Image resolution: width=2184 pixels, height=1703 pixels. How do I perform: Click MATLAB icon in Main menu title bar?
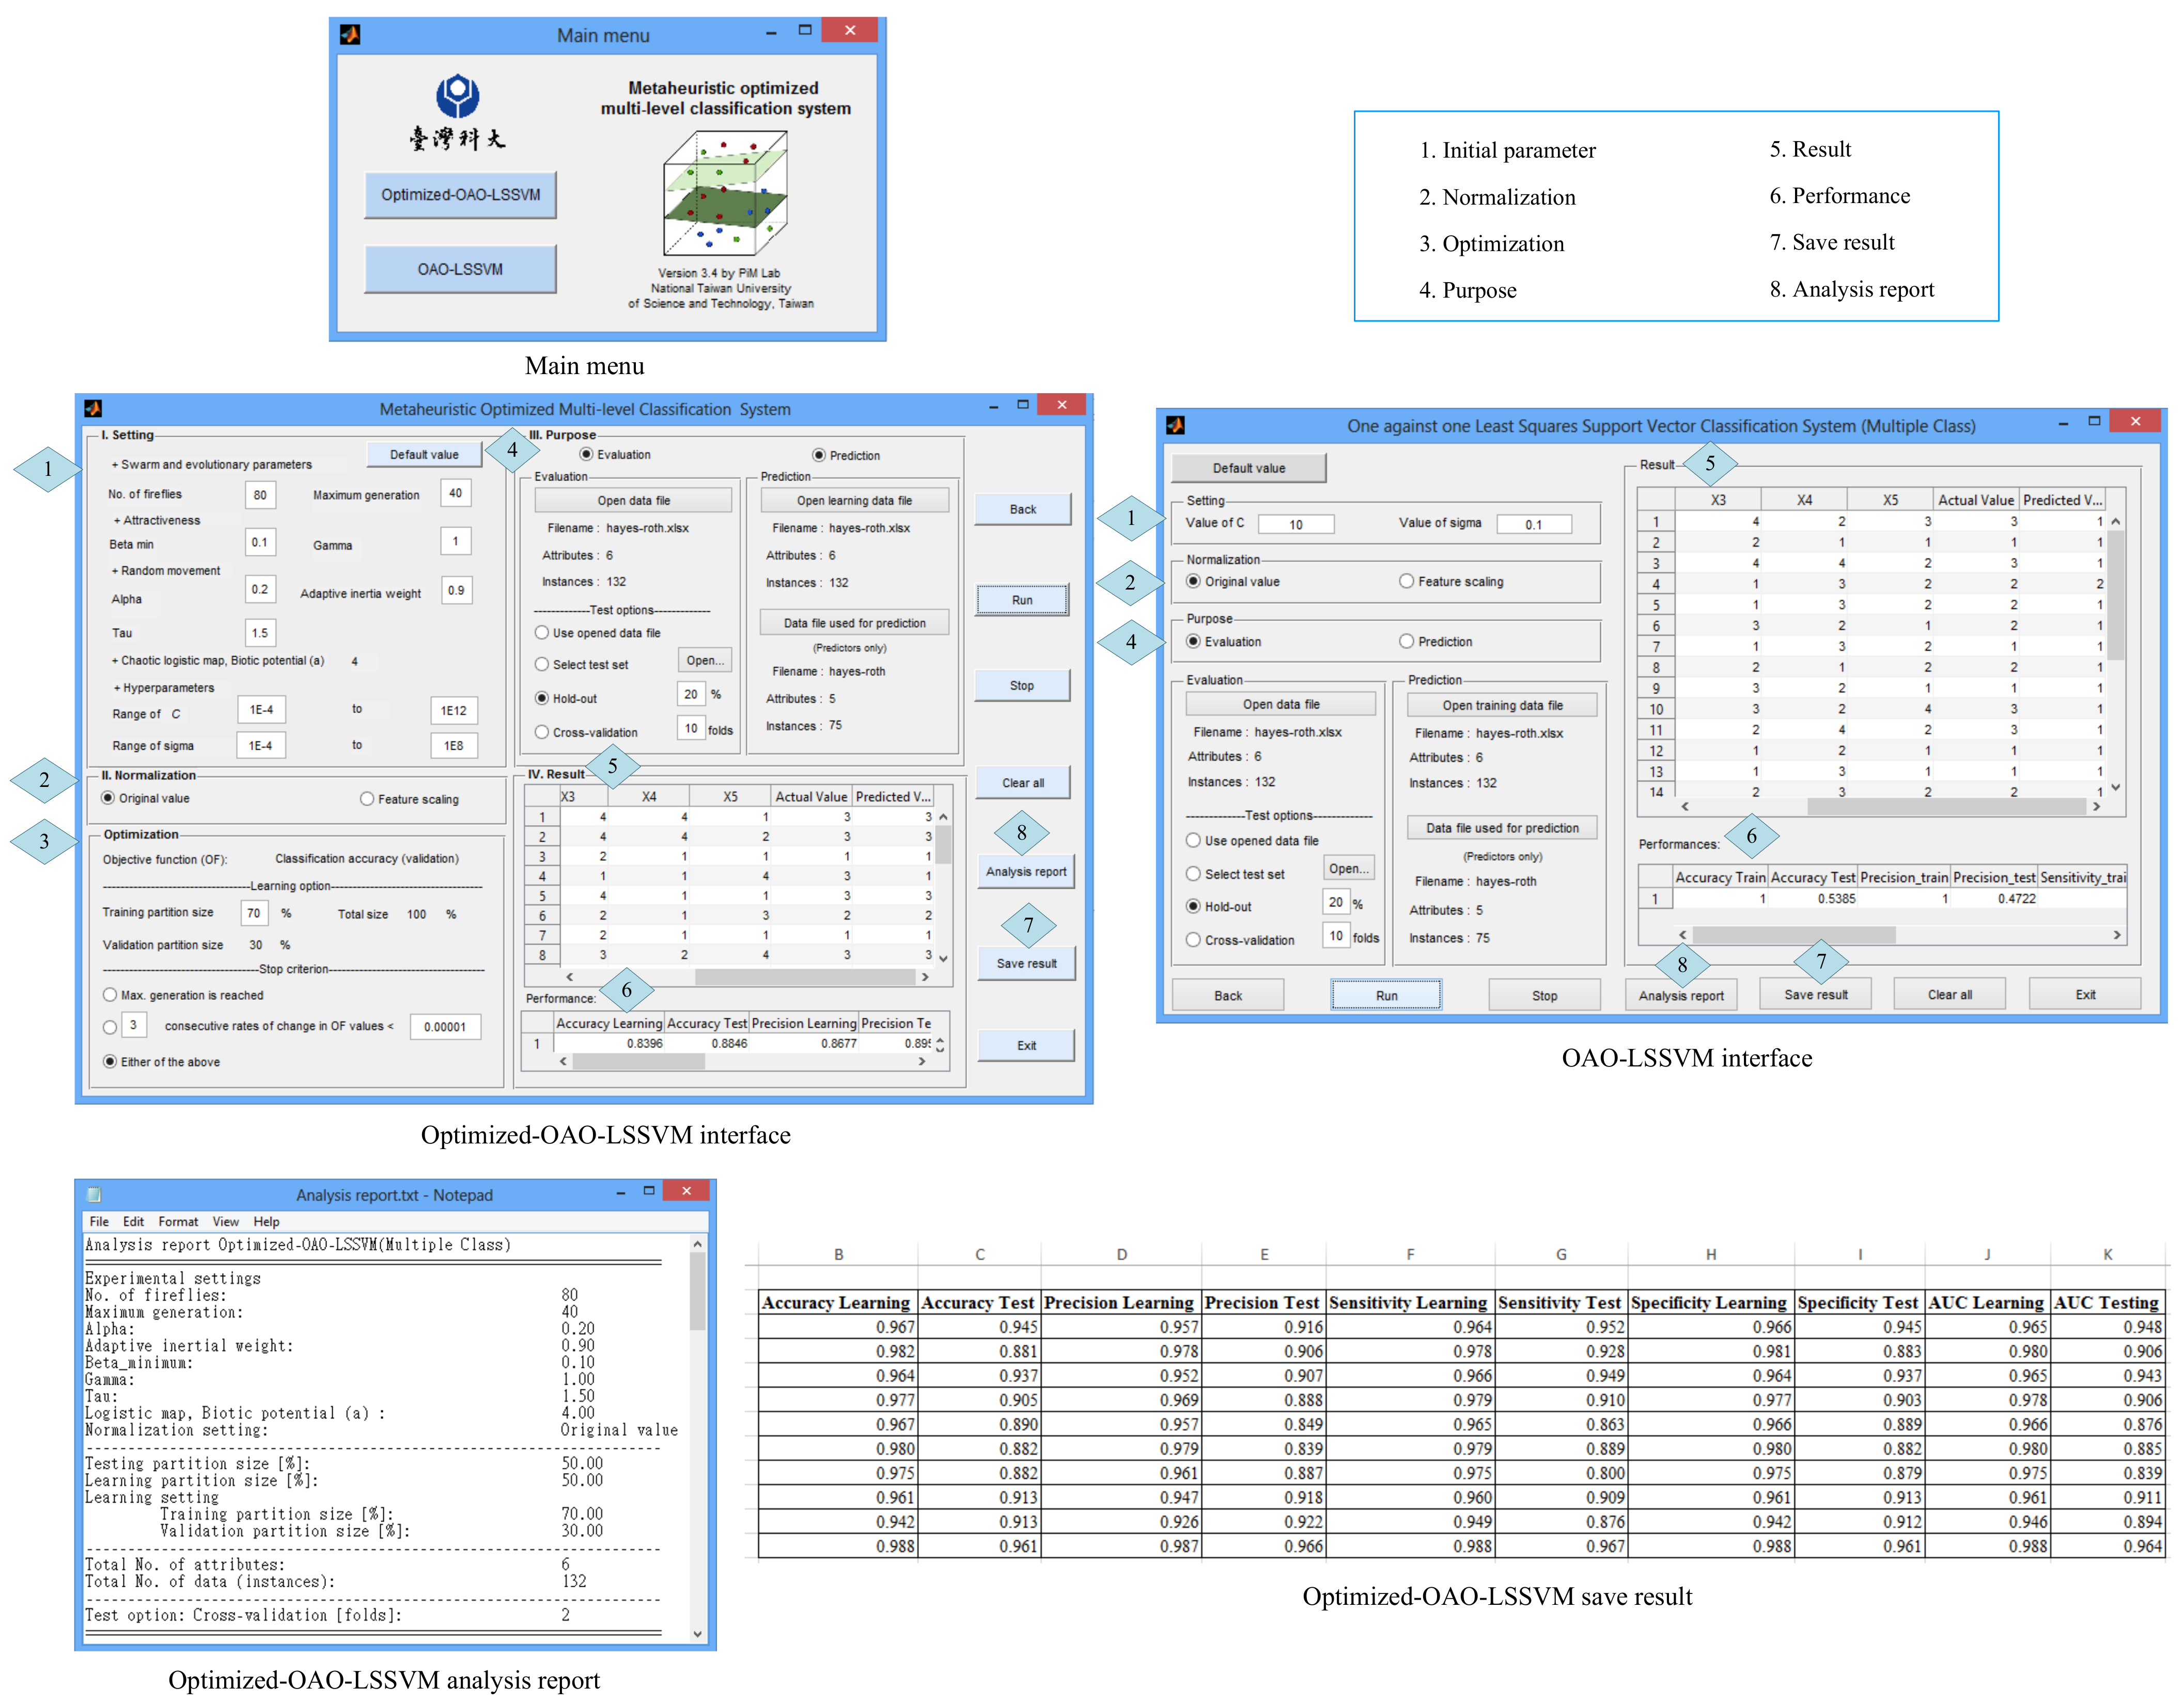pos(350,35)
